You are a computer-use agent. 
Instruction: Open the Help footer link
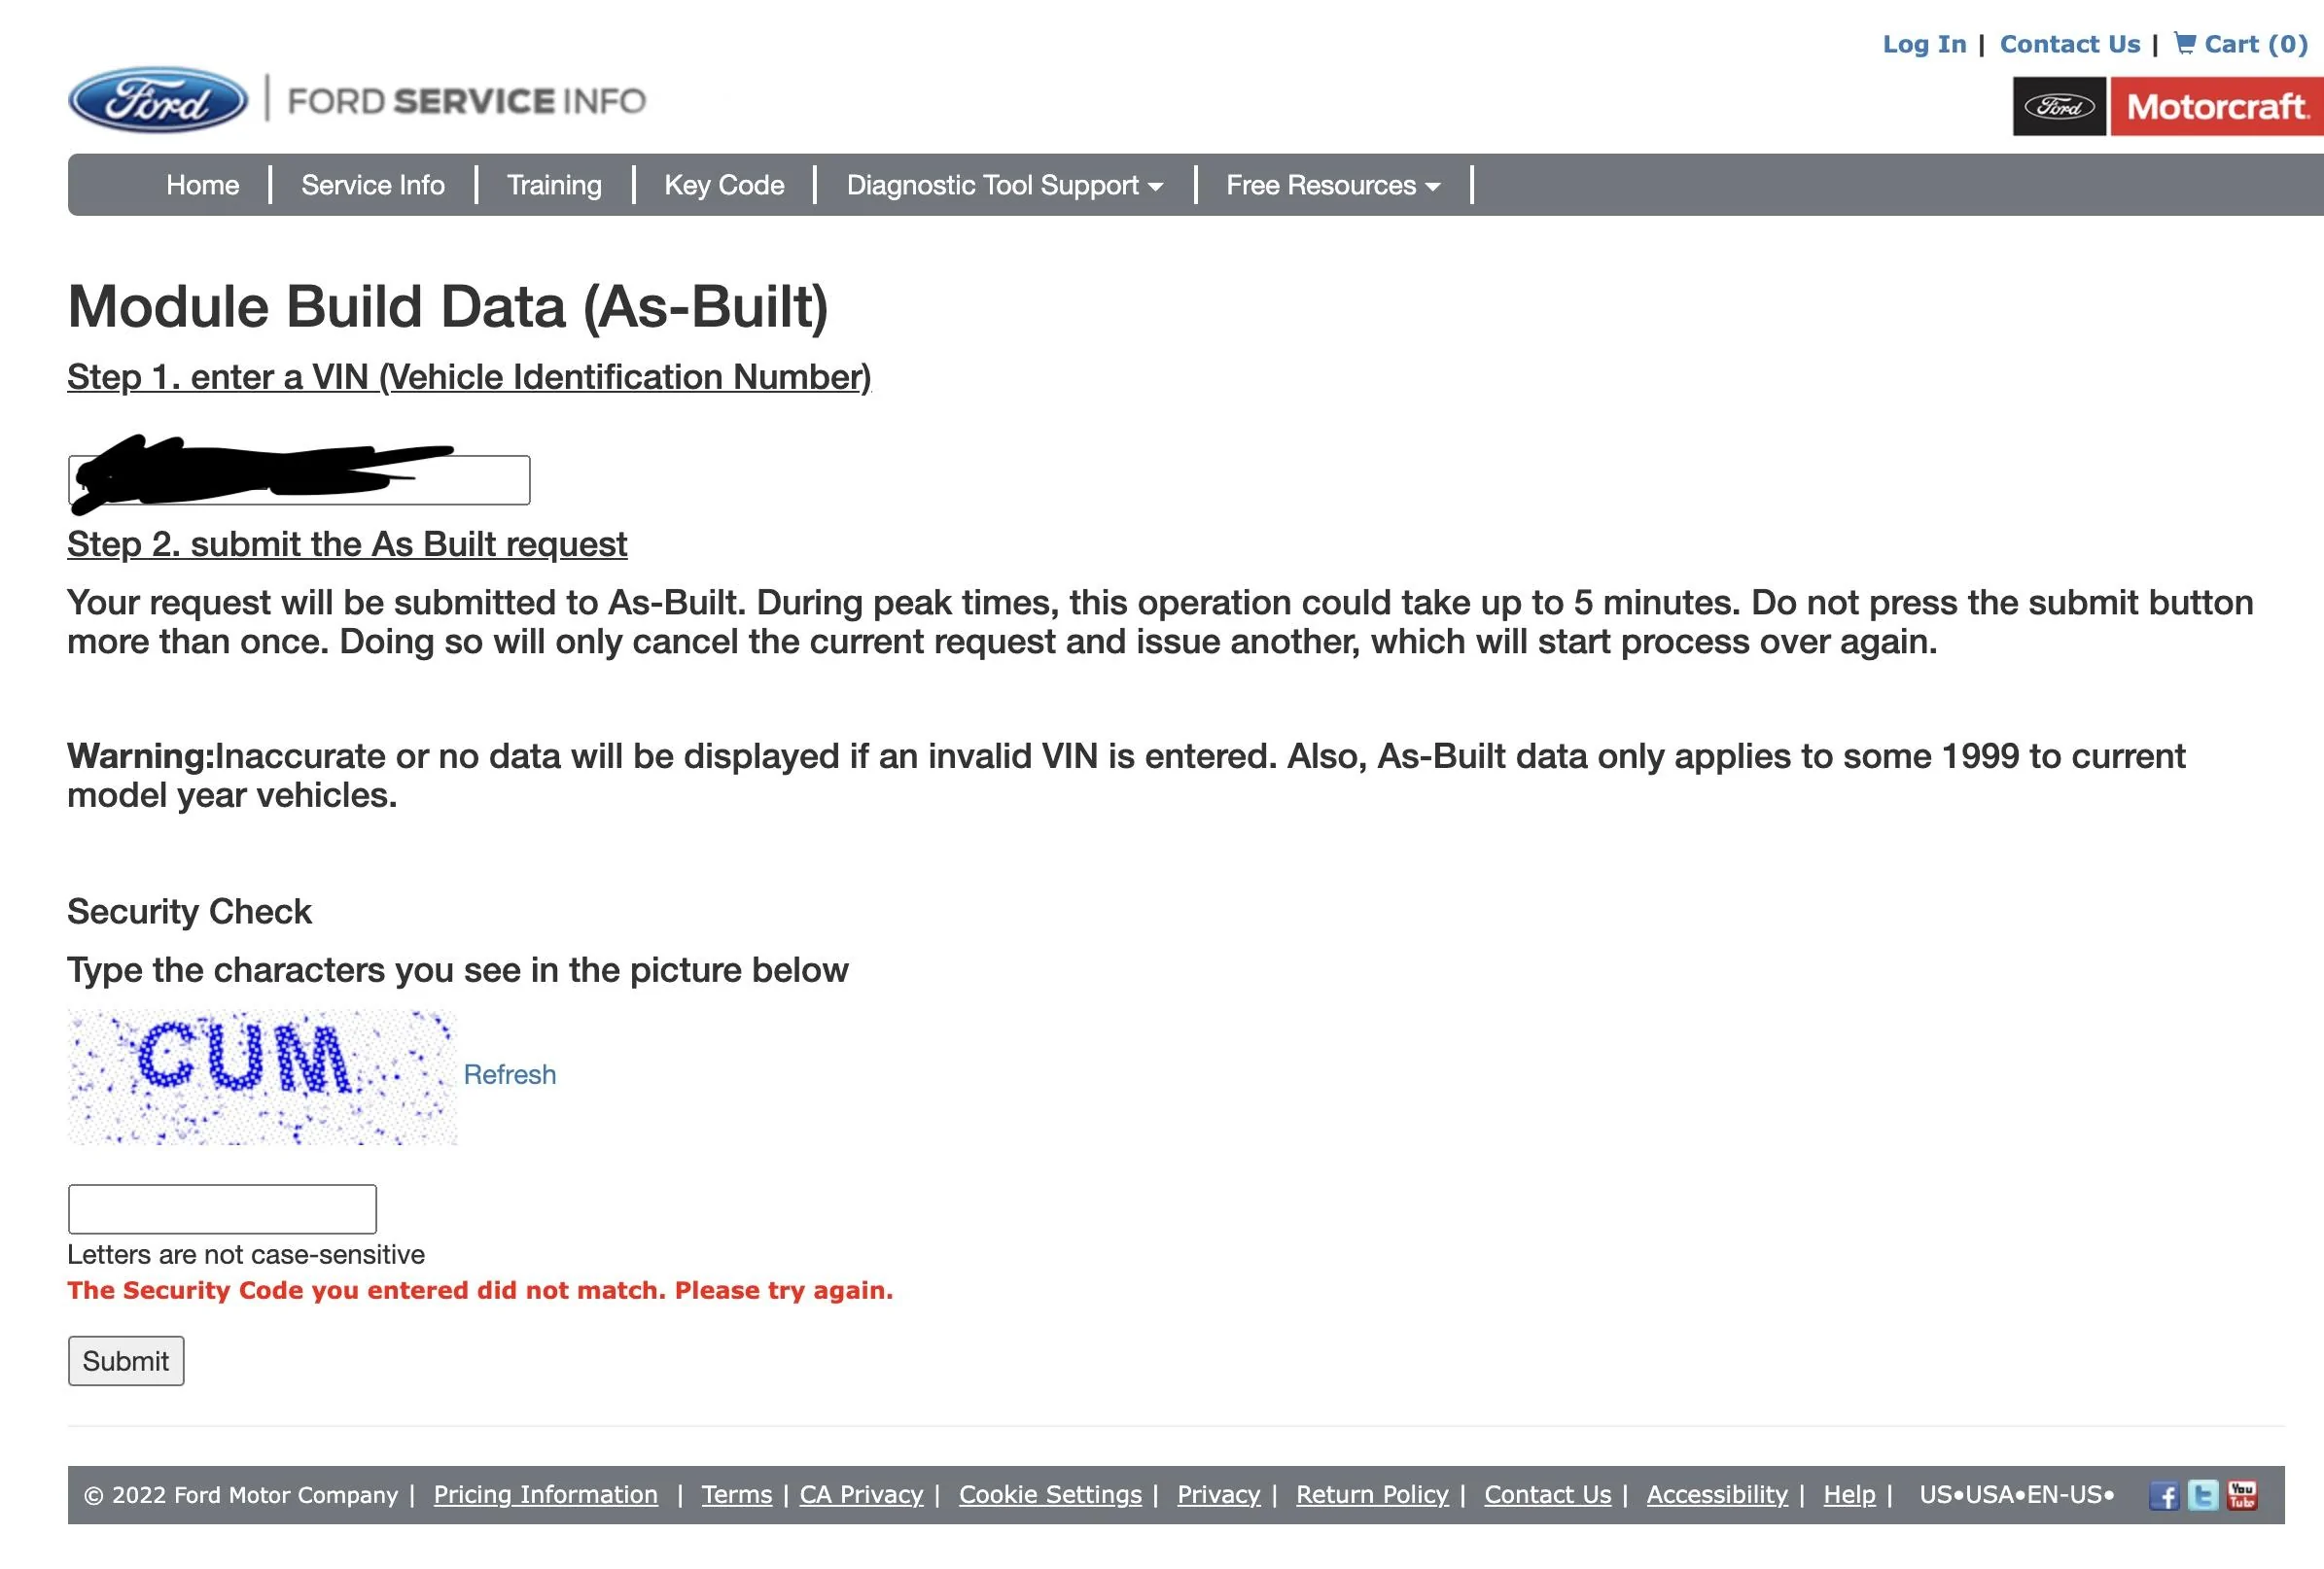(1849, 1495)
